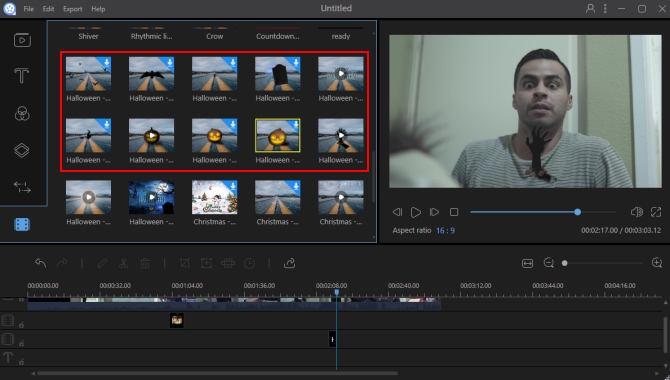The height and width of the screenshot is (380, 670).
Task: Select the ready element label
Action: click(x=341, y=36)
